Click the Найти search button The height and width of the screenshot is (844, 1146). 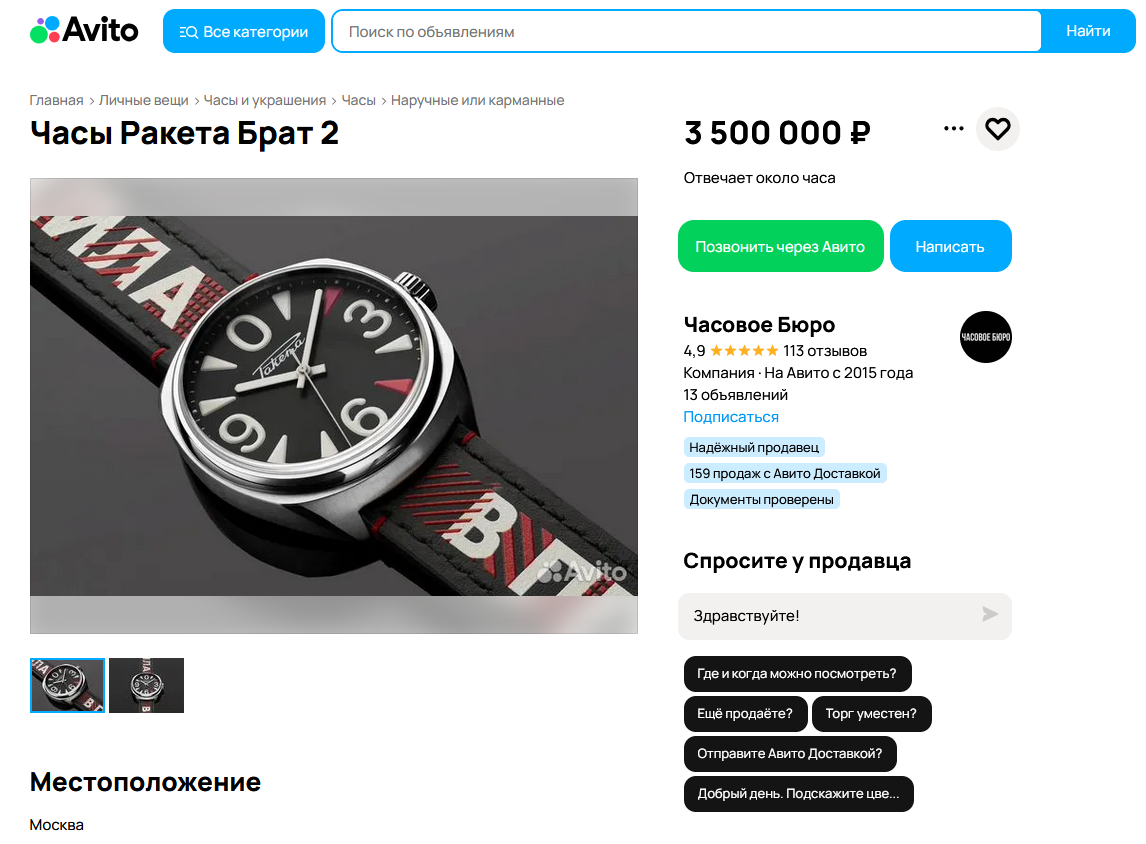(1088, 31)
